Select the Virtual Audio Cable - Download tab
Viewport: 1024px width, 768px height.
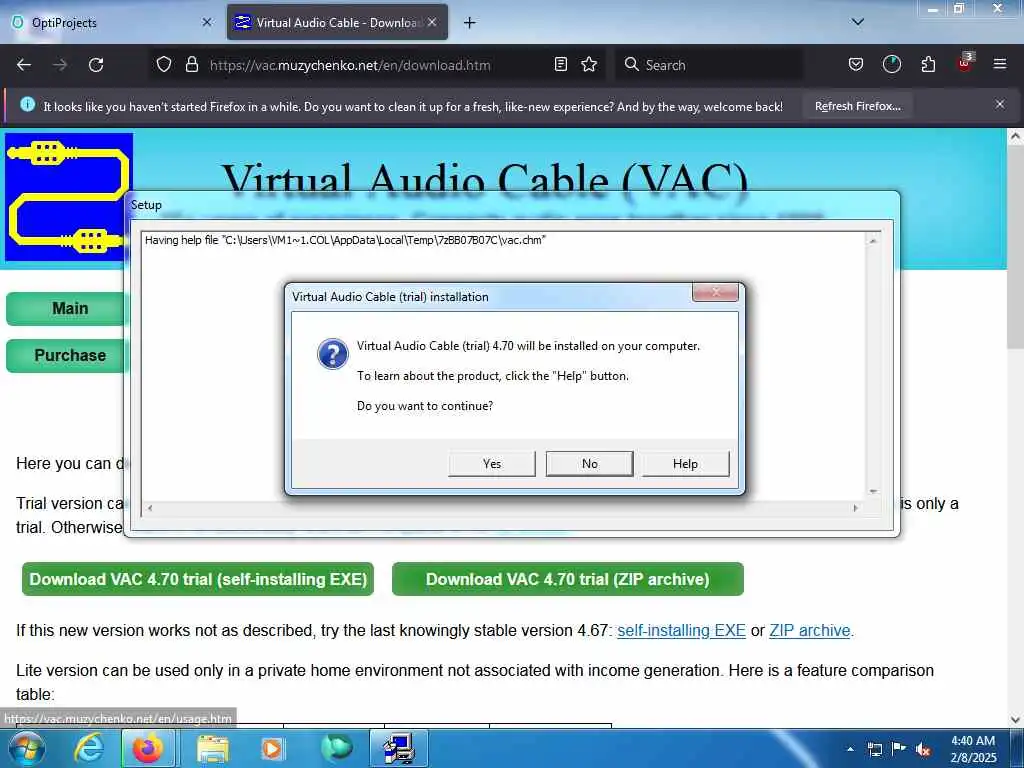(x=338, y=23)
